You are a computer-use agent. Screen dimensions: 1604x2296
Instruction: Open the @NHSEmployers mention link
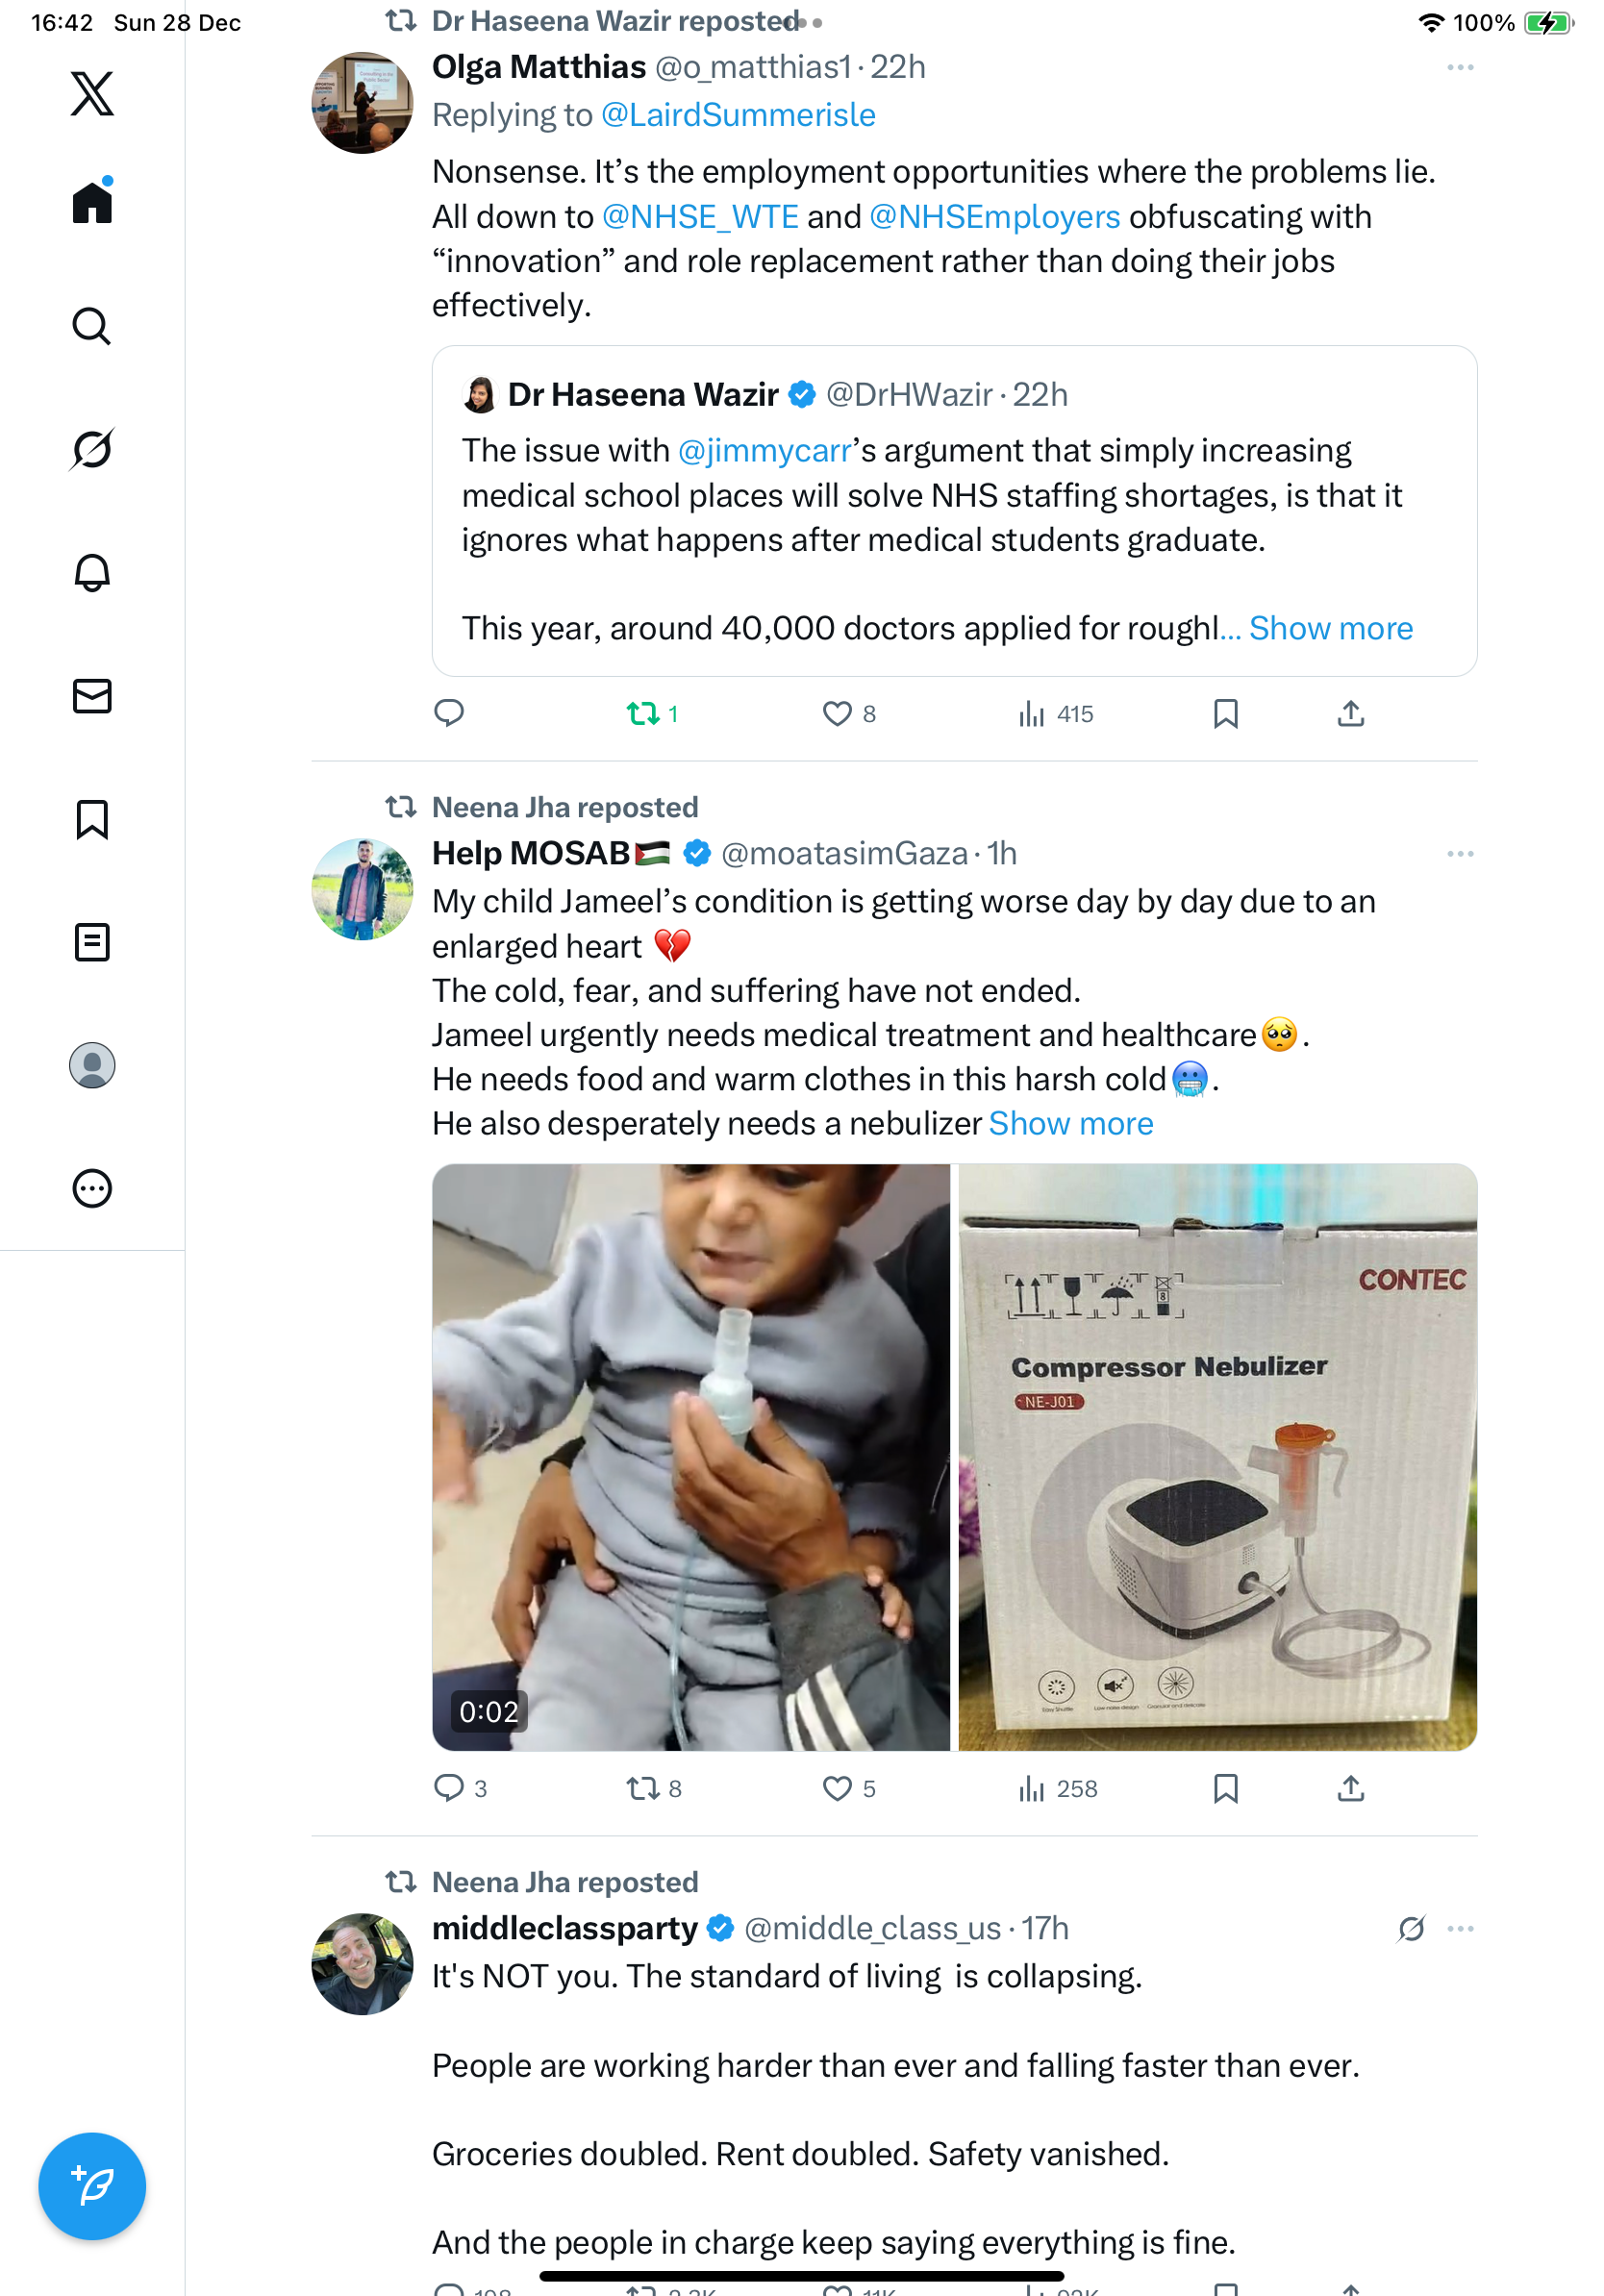(x=994, y=217)
